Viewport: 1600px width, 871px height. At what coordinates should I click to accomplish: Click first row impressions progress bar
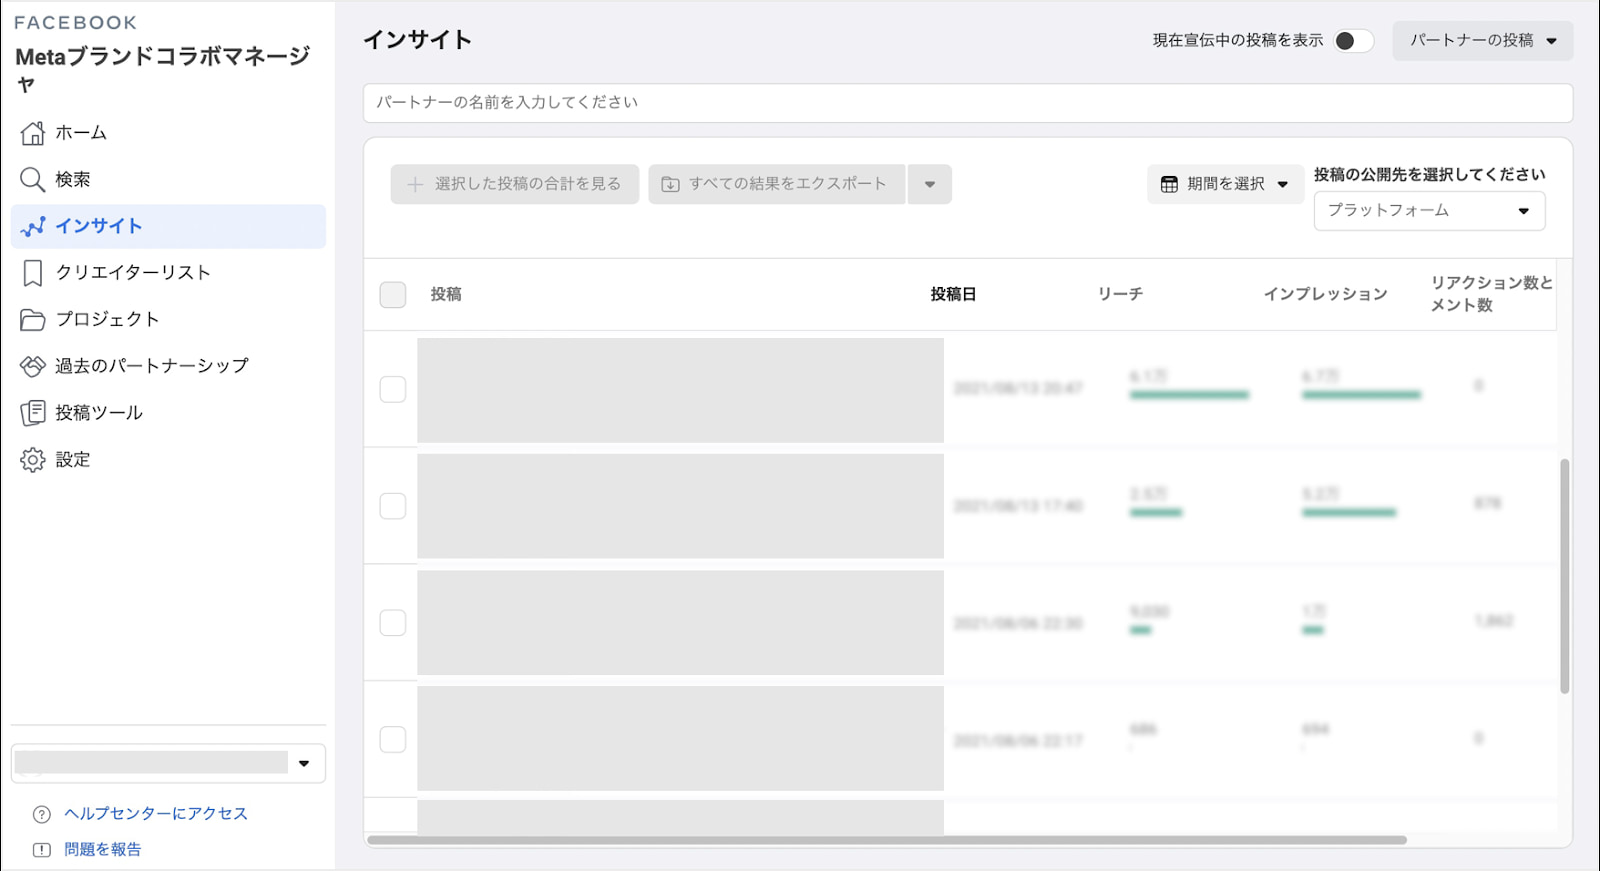1361,395
